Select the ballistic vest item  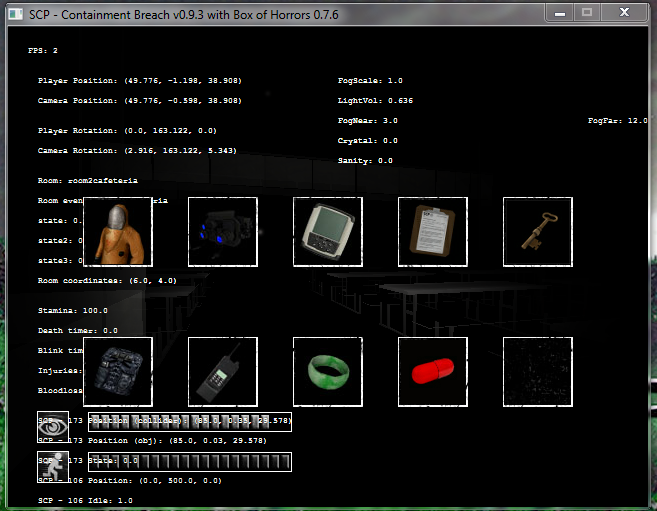pos(118,372)
